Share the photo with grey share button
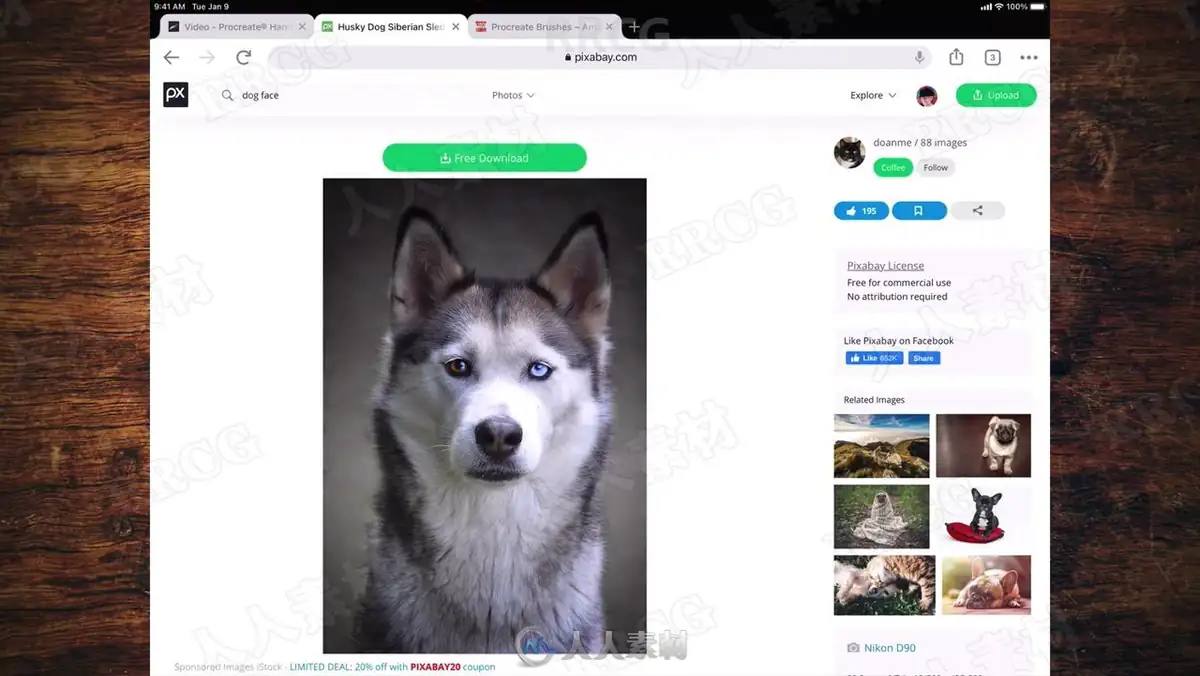The image size is (1200, 676). click(977, 211)
